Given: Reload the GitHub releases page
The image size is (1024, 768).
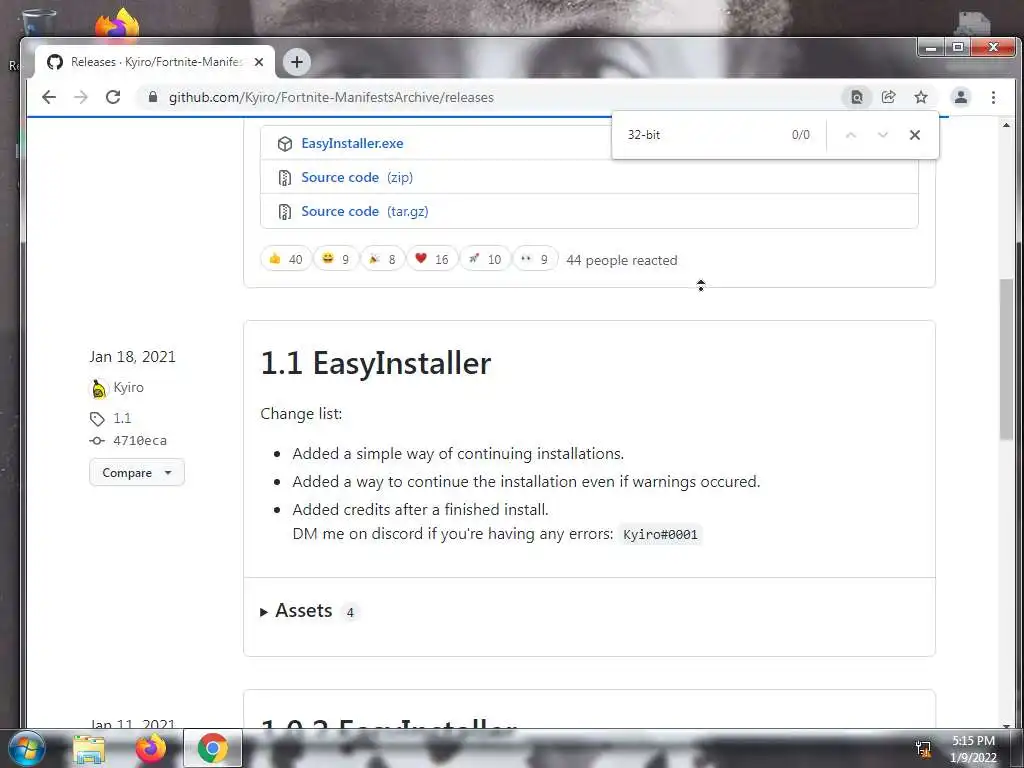Looking at the screenshot, I should pos(113,97).
